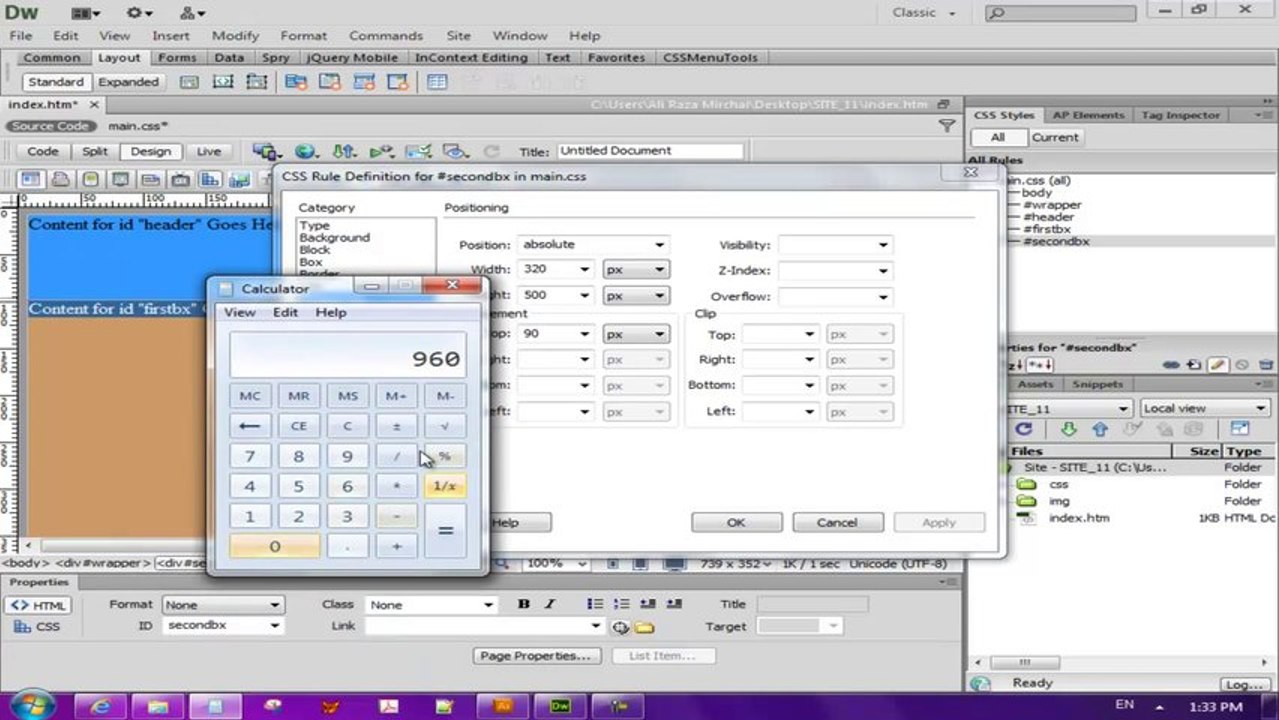Open the Modify menu
The width and height of the screenshot is (1279, 720).
(235, 35)
